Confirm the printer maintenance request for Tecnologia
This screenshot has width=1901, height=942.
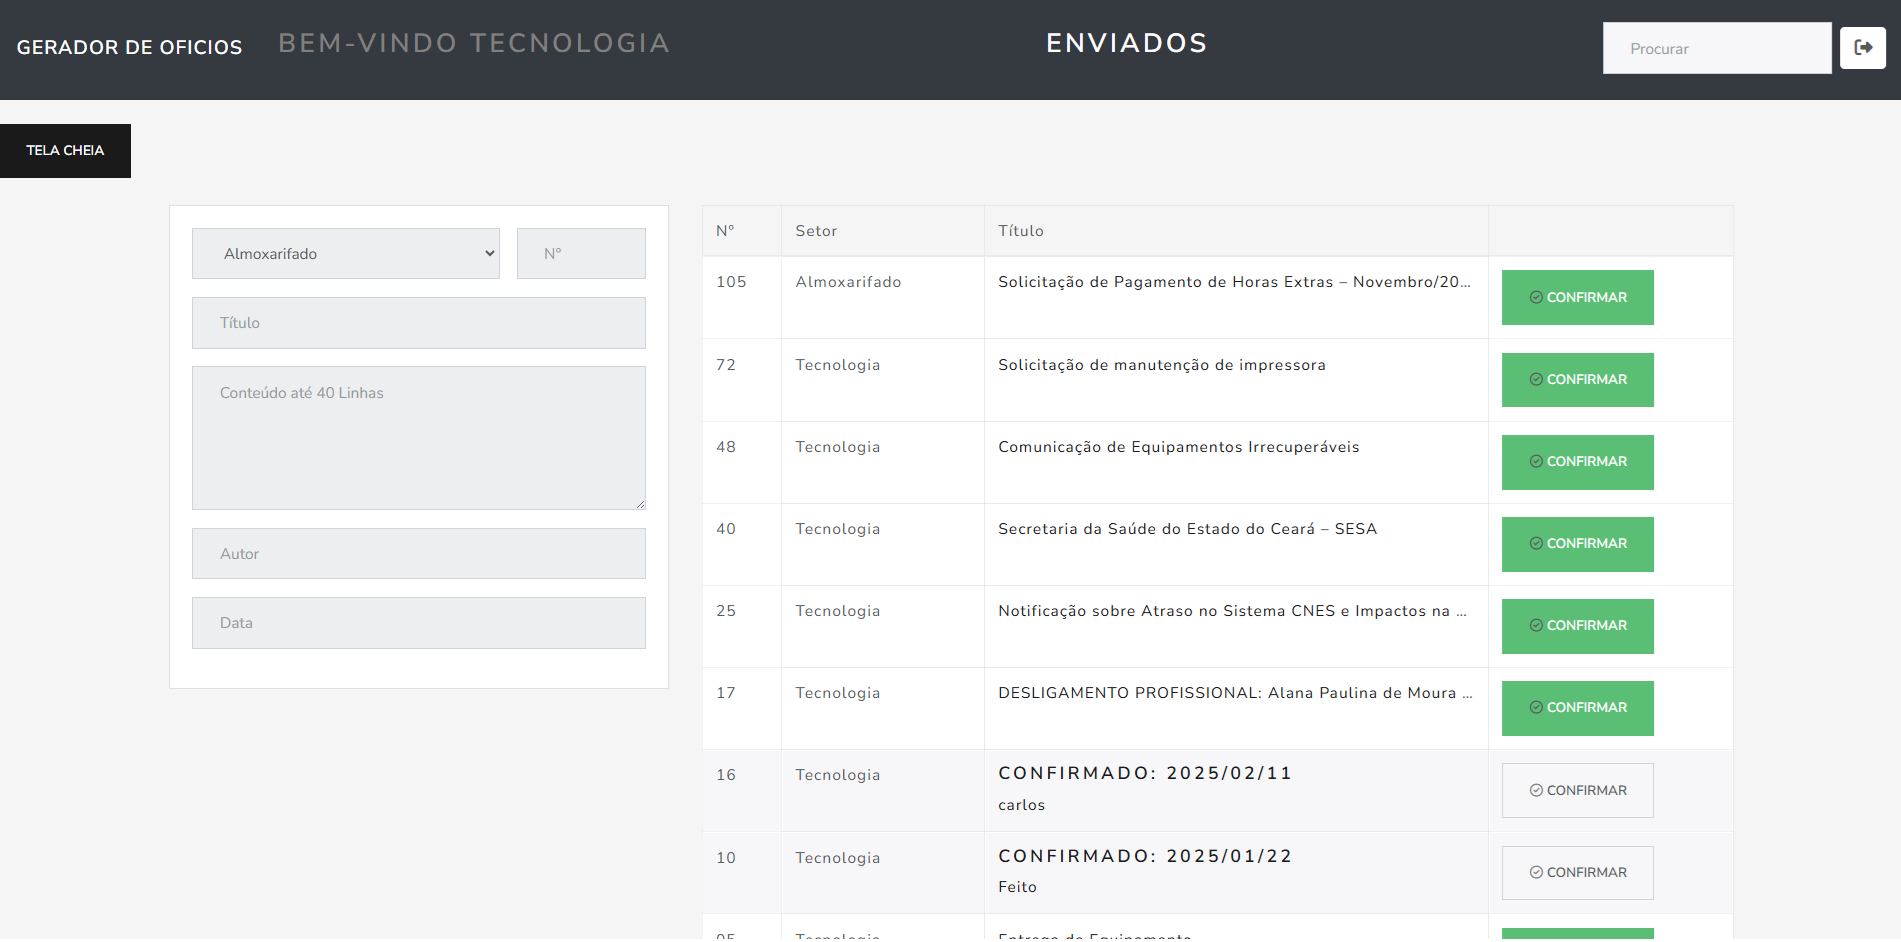click(1577, 380)
